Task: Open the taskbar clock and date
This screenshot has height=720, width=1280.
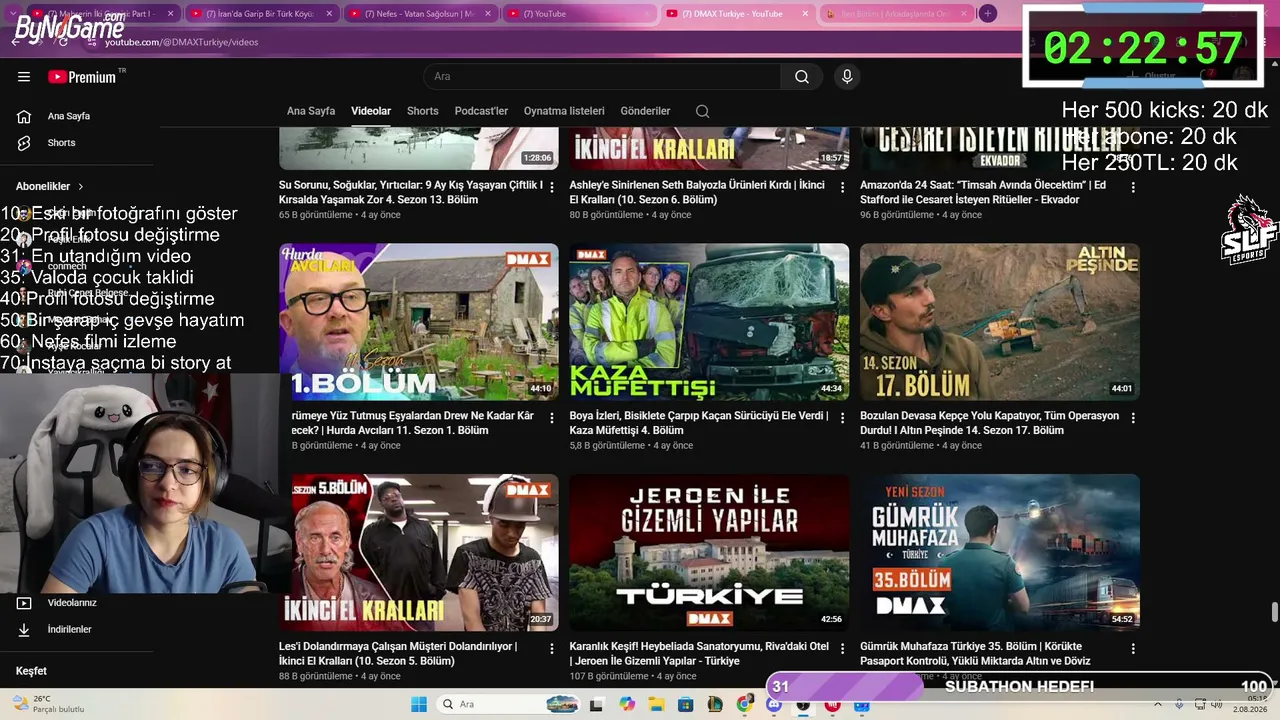Action: 1250,704
